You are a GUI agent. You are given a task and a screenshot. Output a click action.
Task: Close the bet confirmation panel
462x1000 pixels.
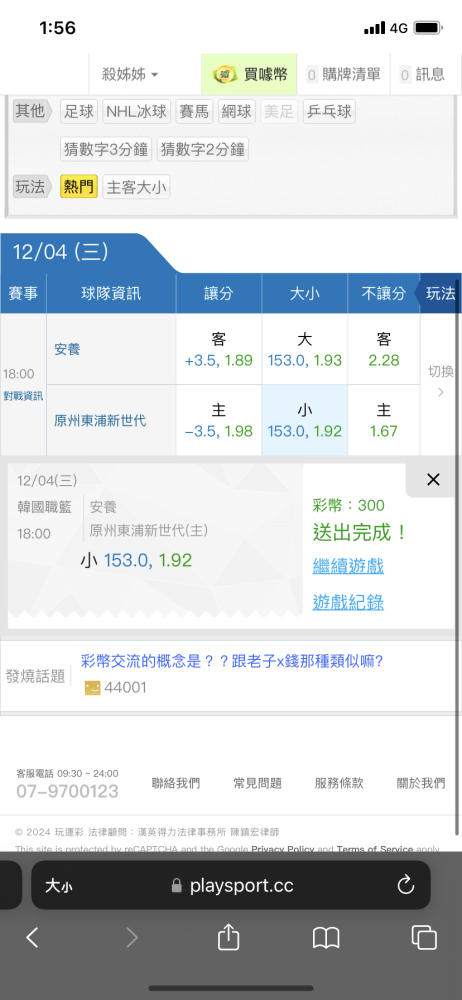tap(433, 480)
